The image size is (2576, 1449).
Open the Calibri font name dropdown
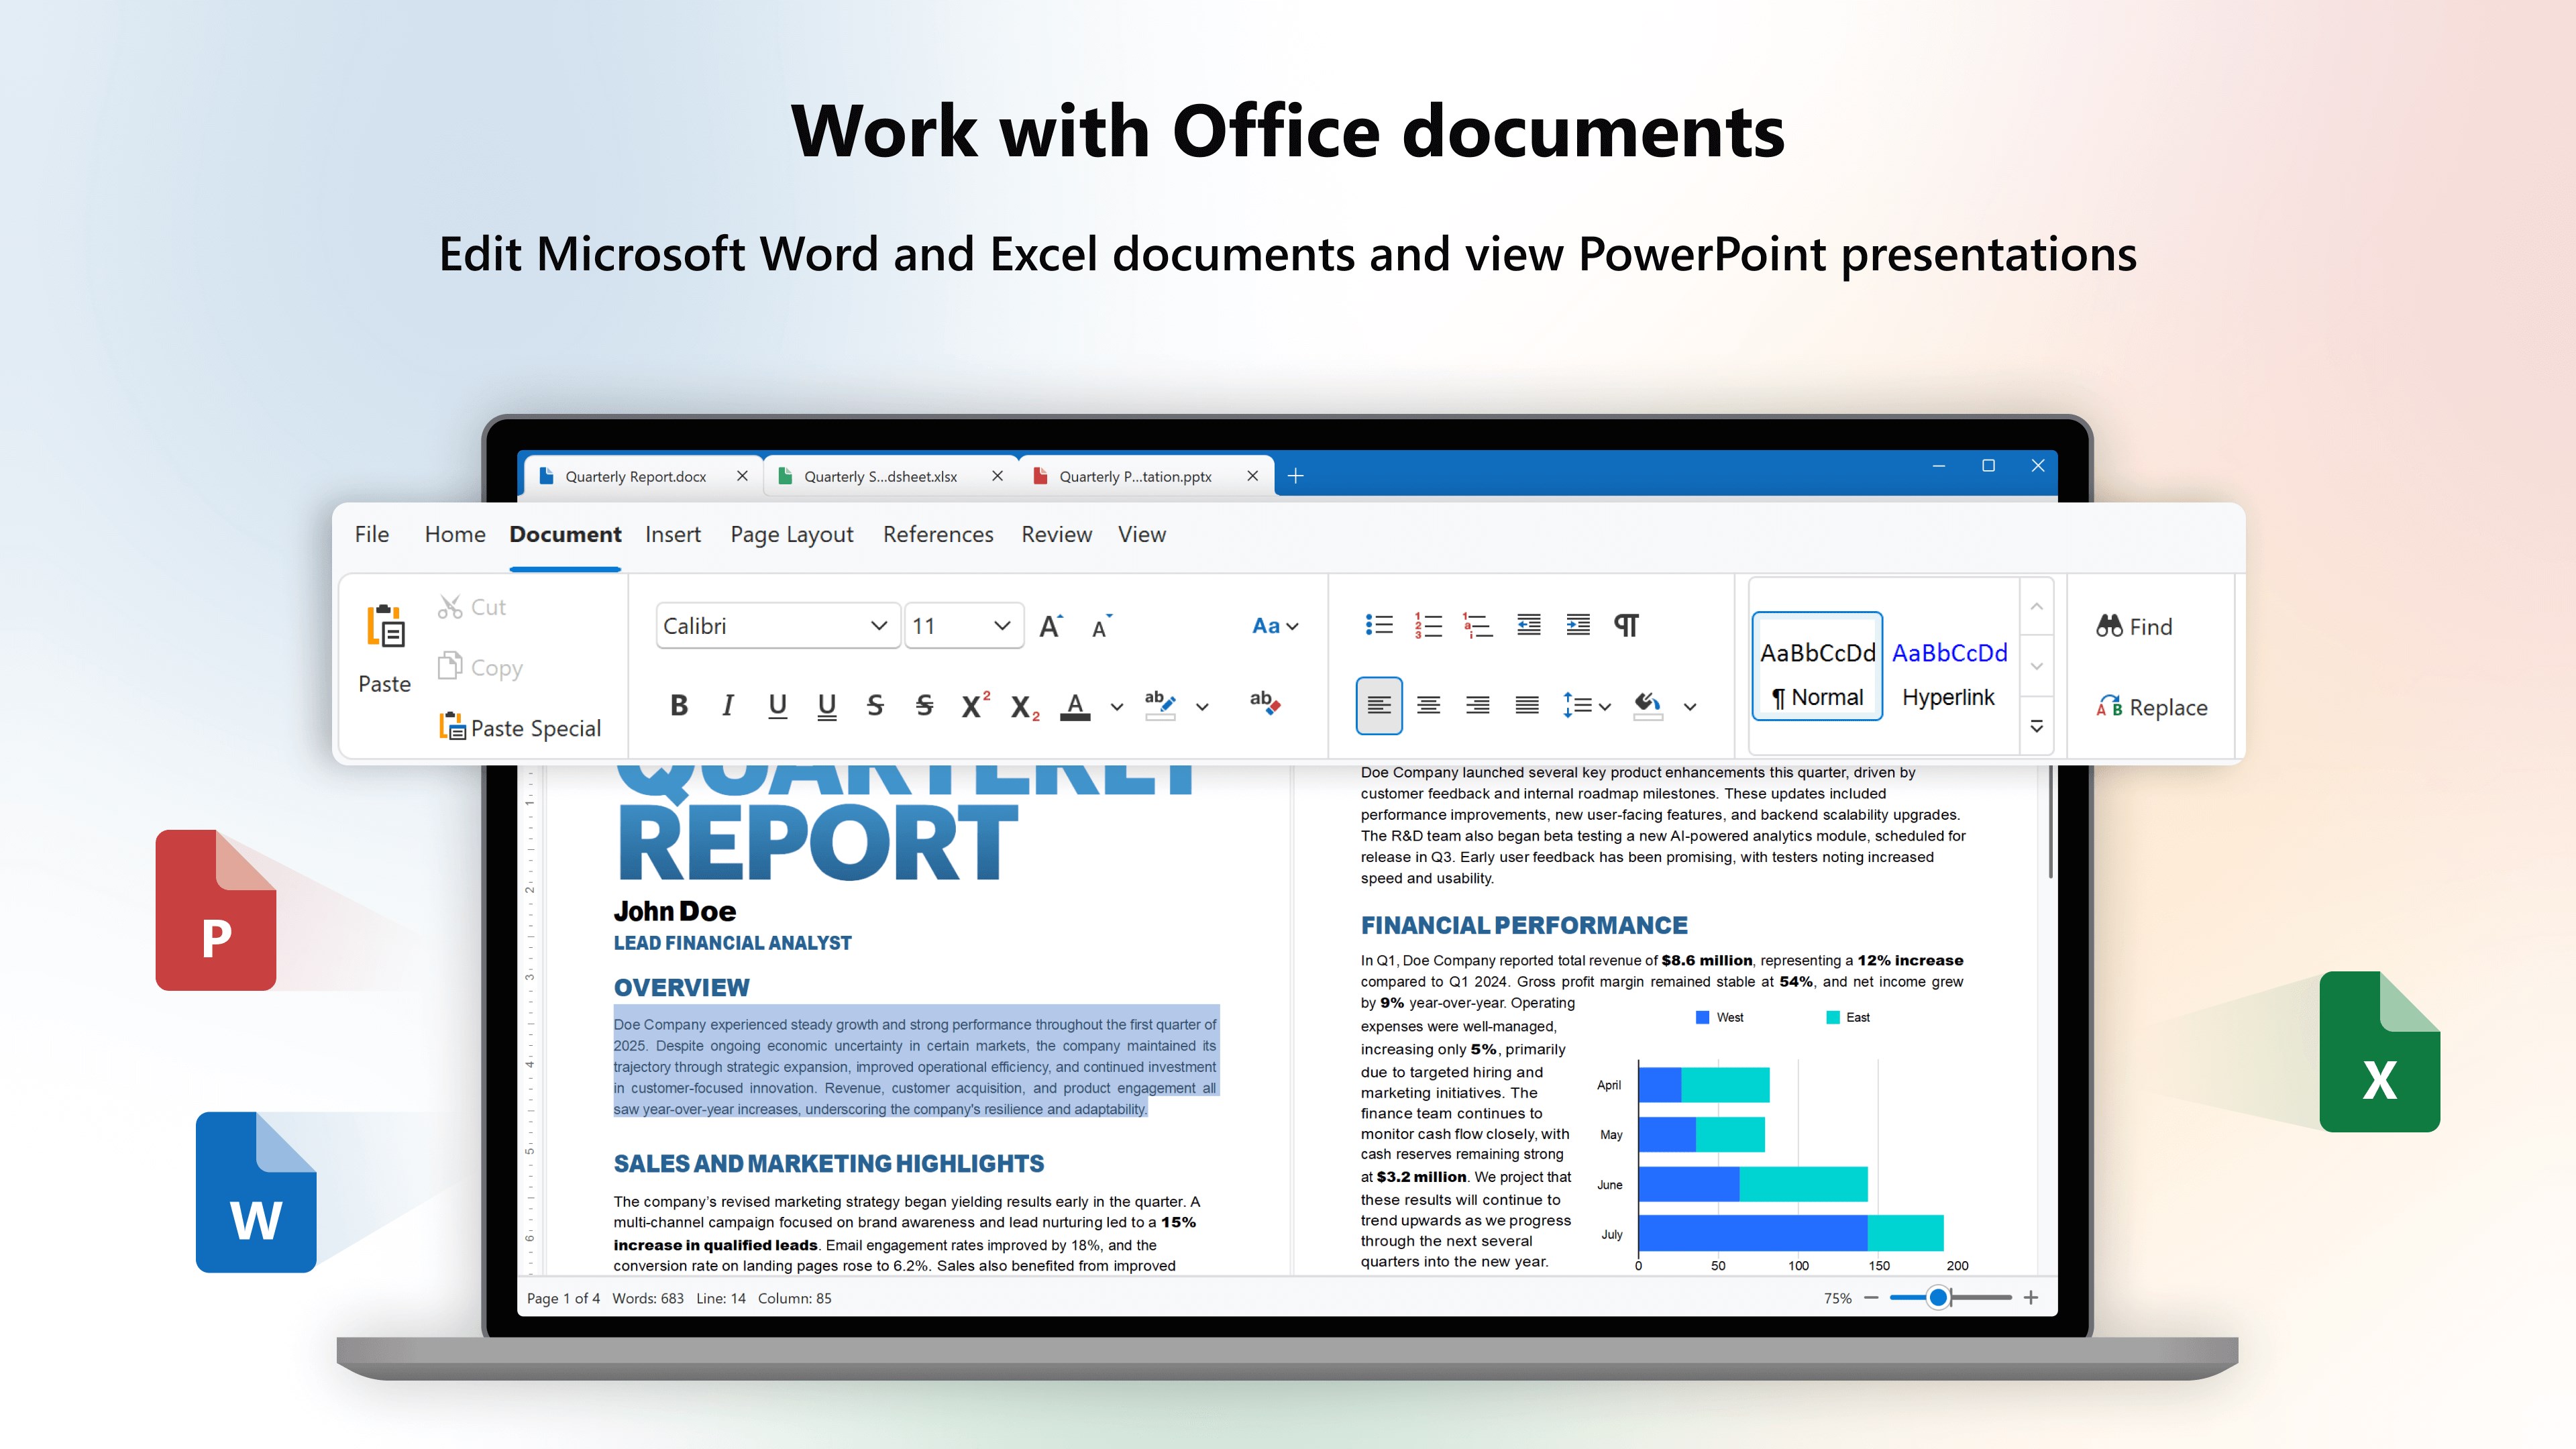[878, 626]
